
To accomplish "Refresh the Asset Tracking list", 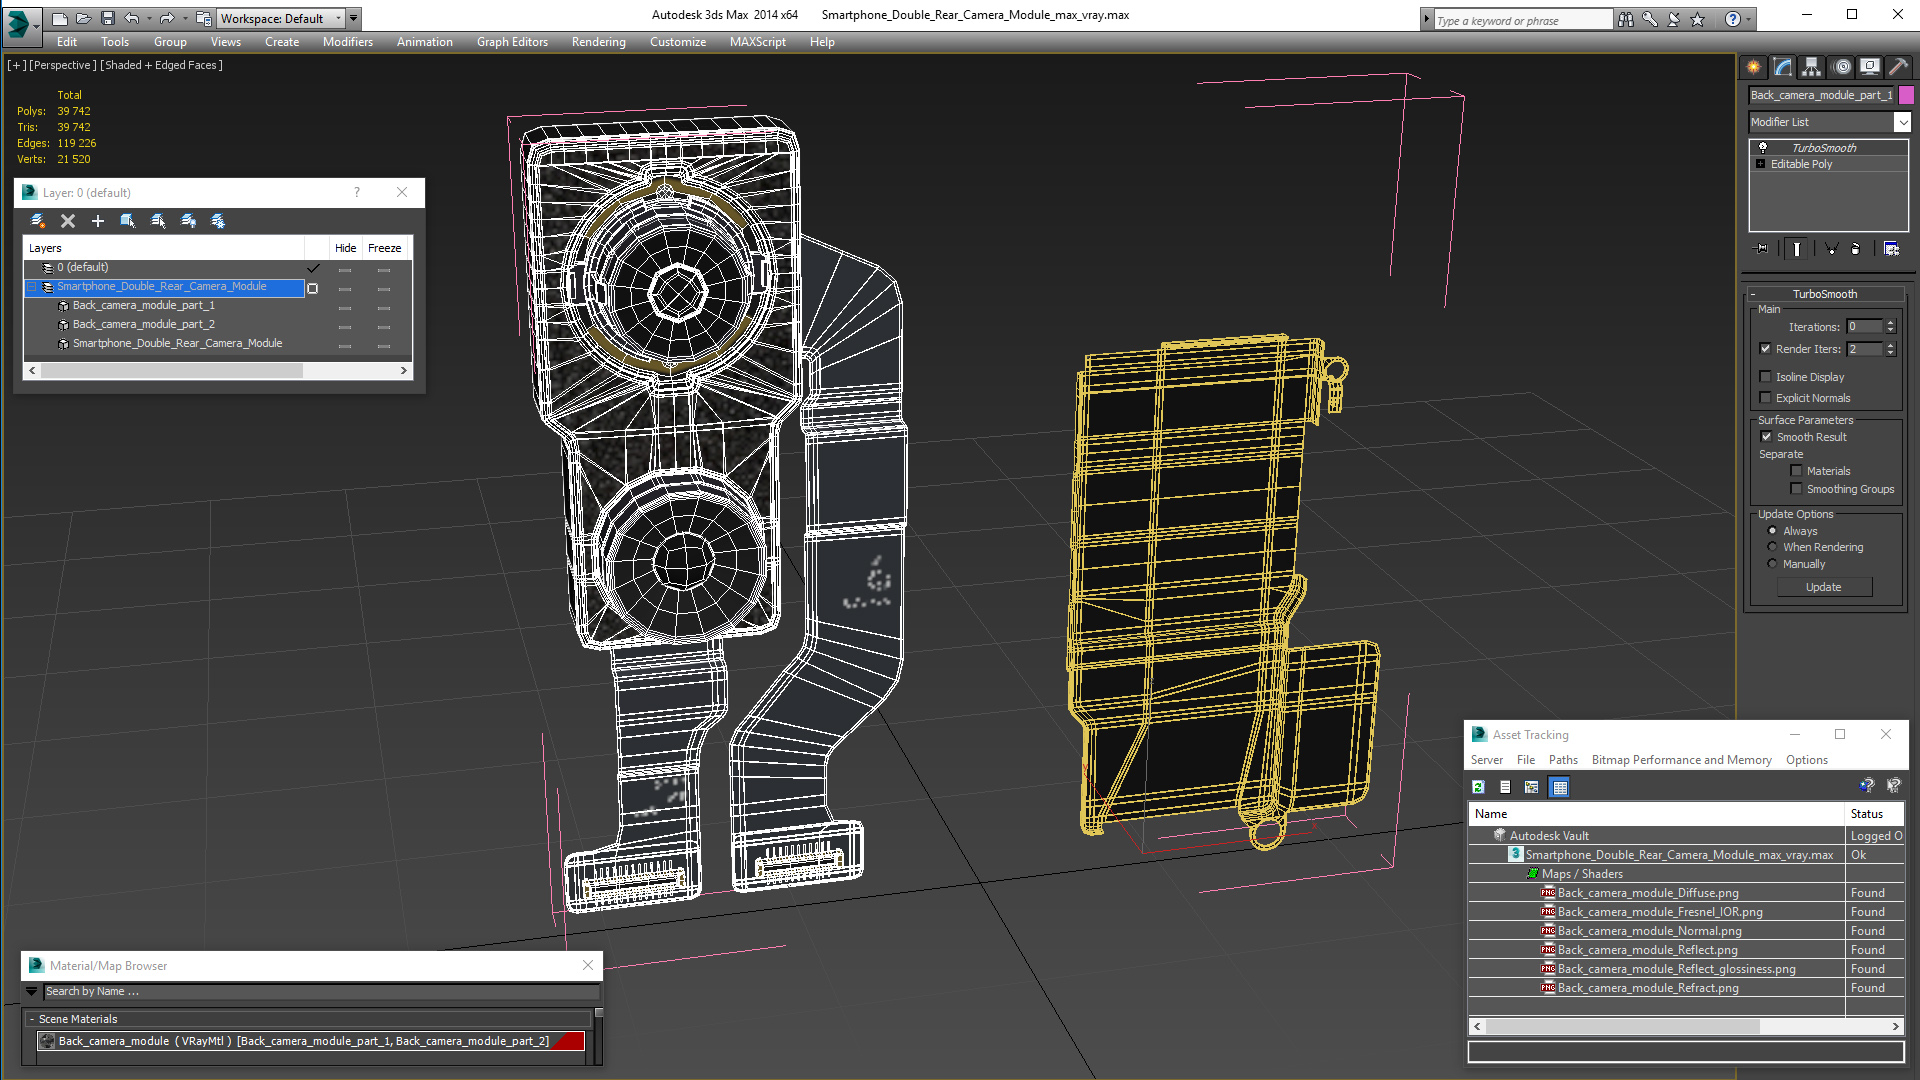I will 1478,788.
